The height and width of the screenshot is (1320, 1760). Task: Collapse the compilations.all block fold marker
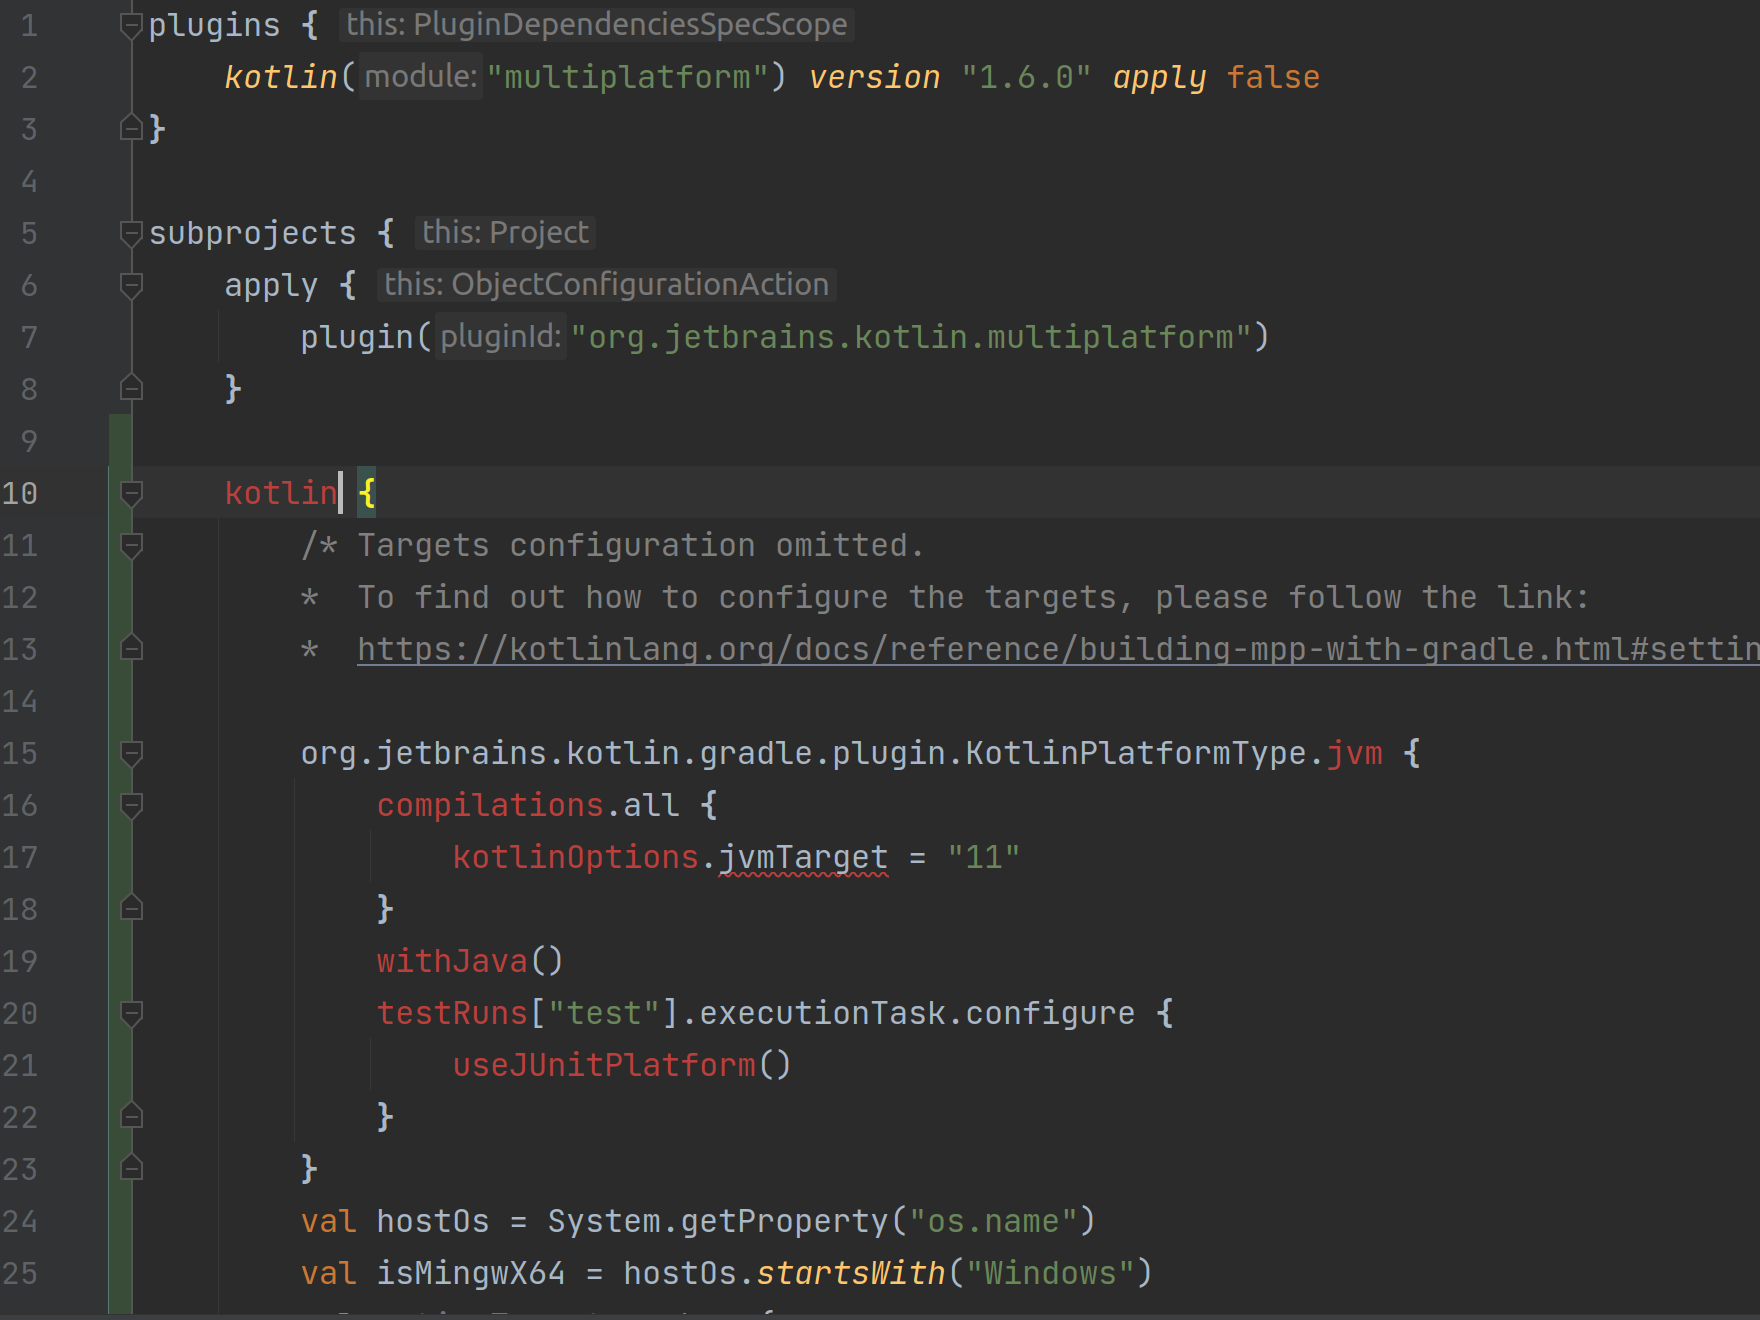coord(130,805)
